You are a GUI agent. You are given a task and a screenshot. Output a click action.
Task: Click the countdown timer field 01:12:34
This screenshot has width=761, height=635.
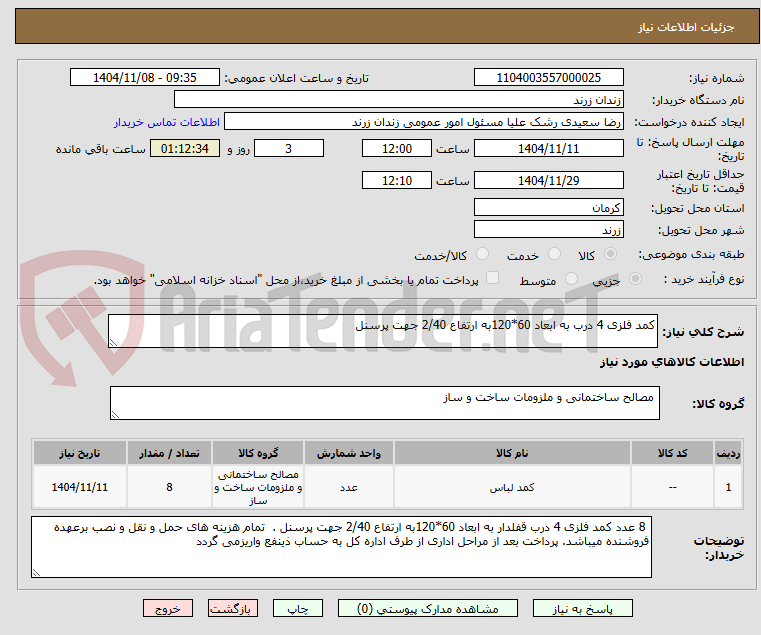pos(185,148)
